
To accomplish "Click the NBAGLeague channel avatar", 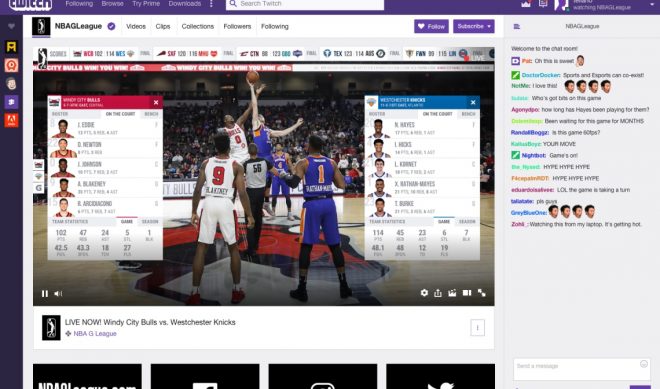I will pos(41,26).
